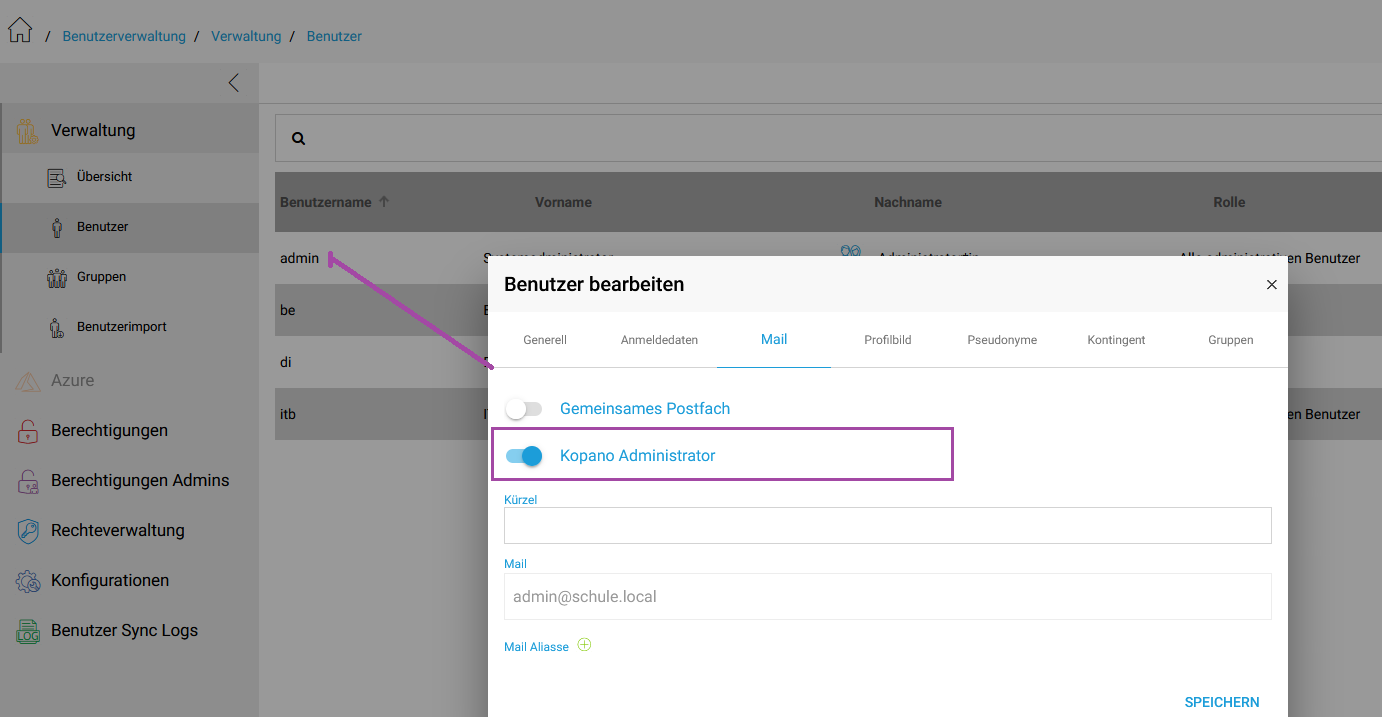Disable the Kopano Administrator toggle
This screenshot has width=1382, height=717.
524,456
